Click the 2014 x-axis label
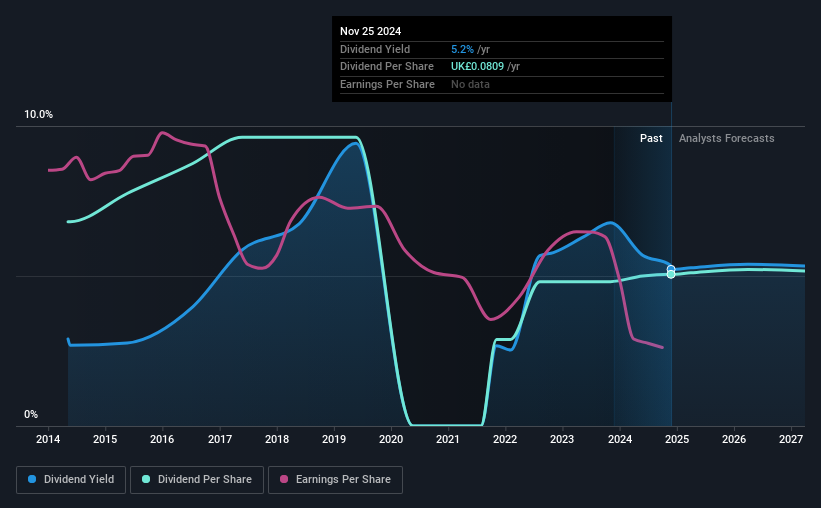 coord(48,439)
